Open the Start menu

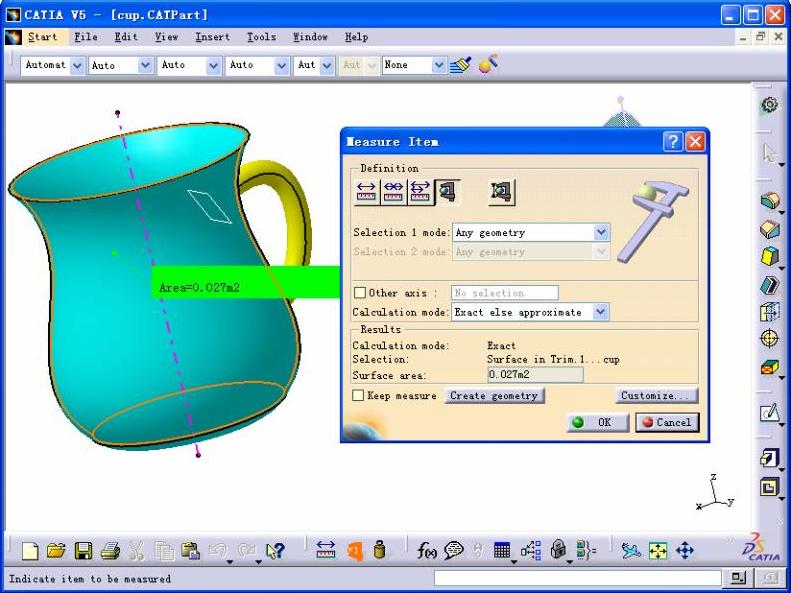tap(42, 37)
